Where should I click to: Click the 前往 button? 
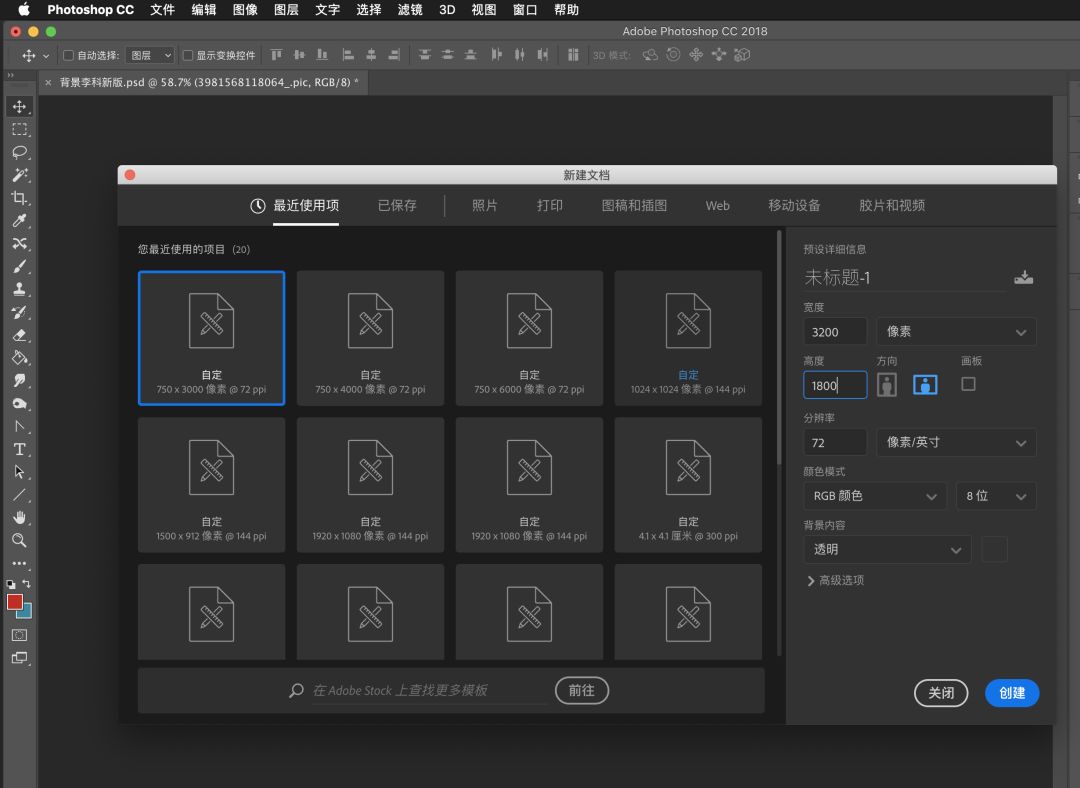581,690
